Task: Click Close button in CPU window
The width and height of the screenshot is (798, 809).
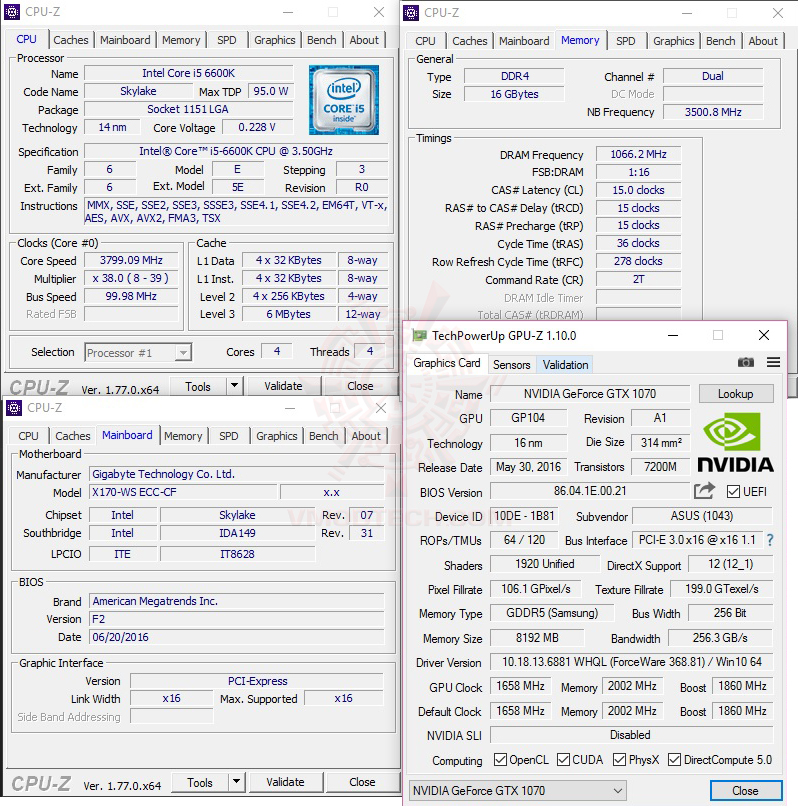Action: (360, 386)
